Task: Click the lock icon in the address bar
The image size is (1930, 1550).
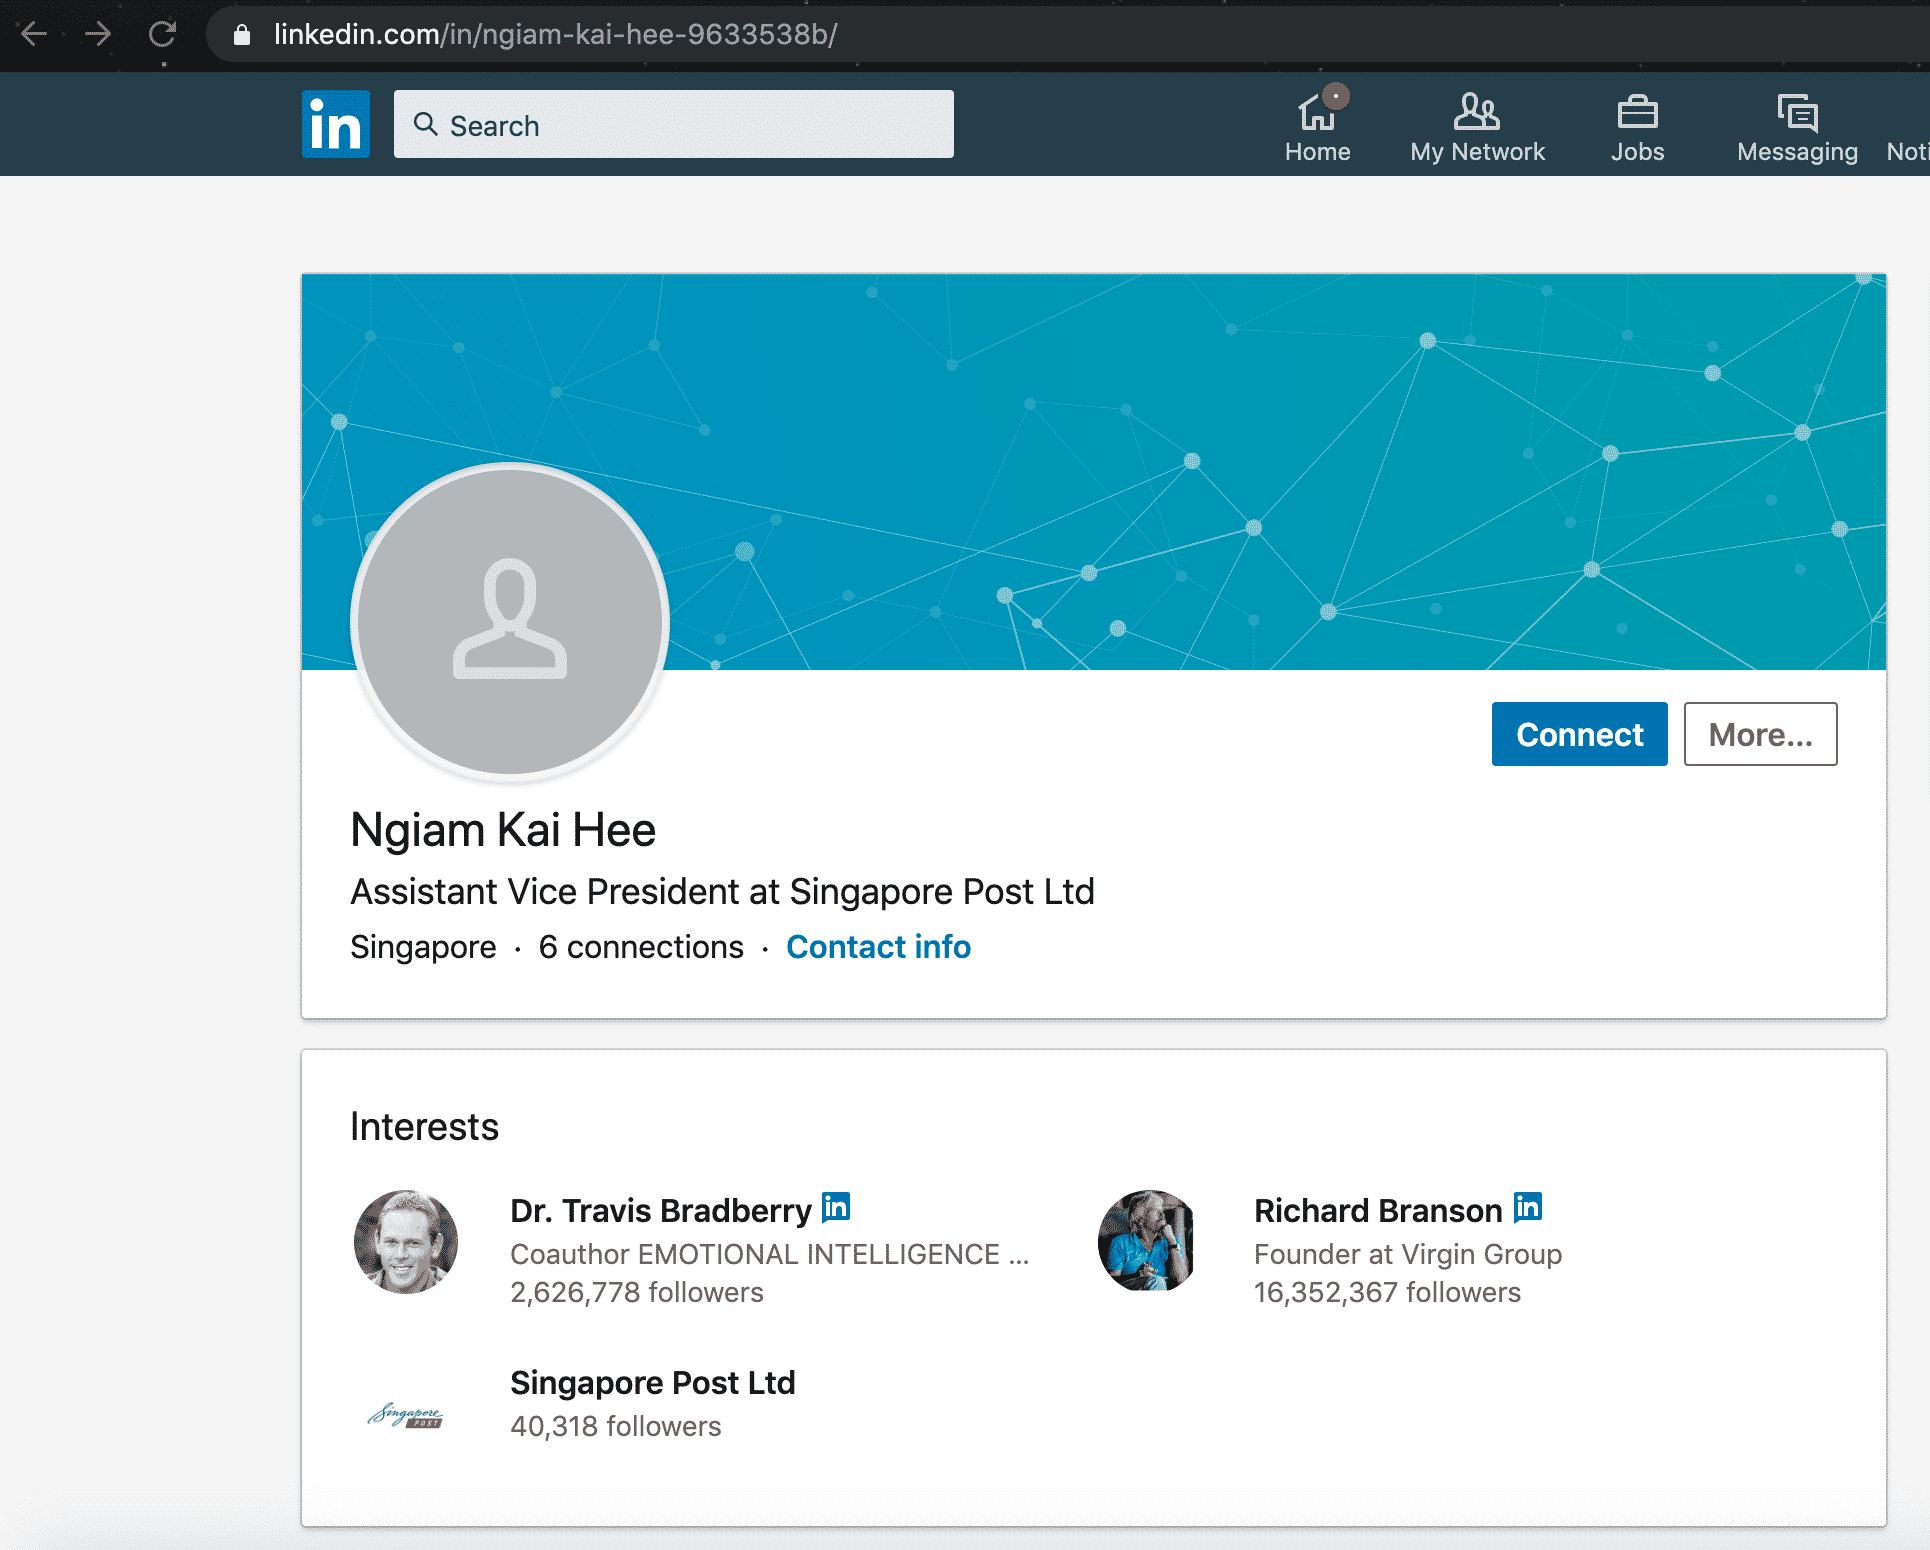Action: [241, 35]
